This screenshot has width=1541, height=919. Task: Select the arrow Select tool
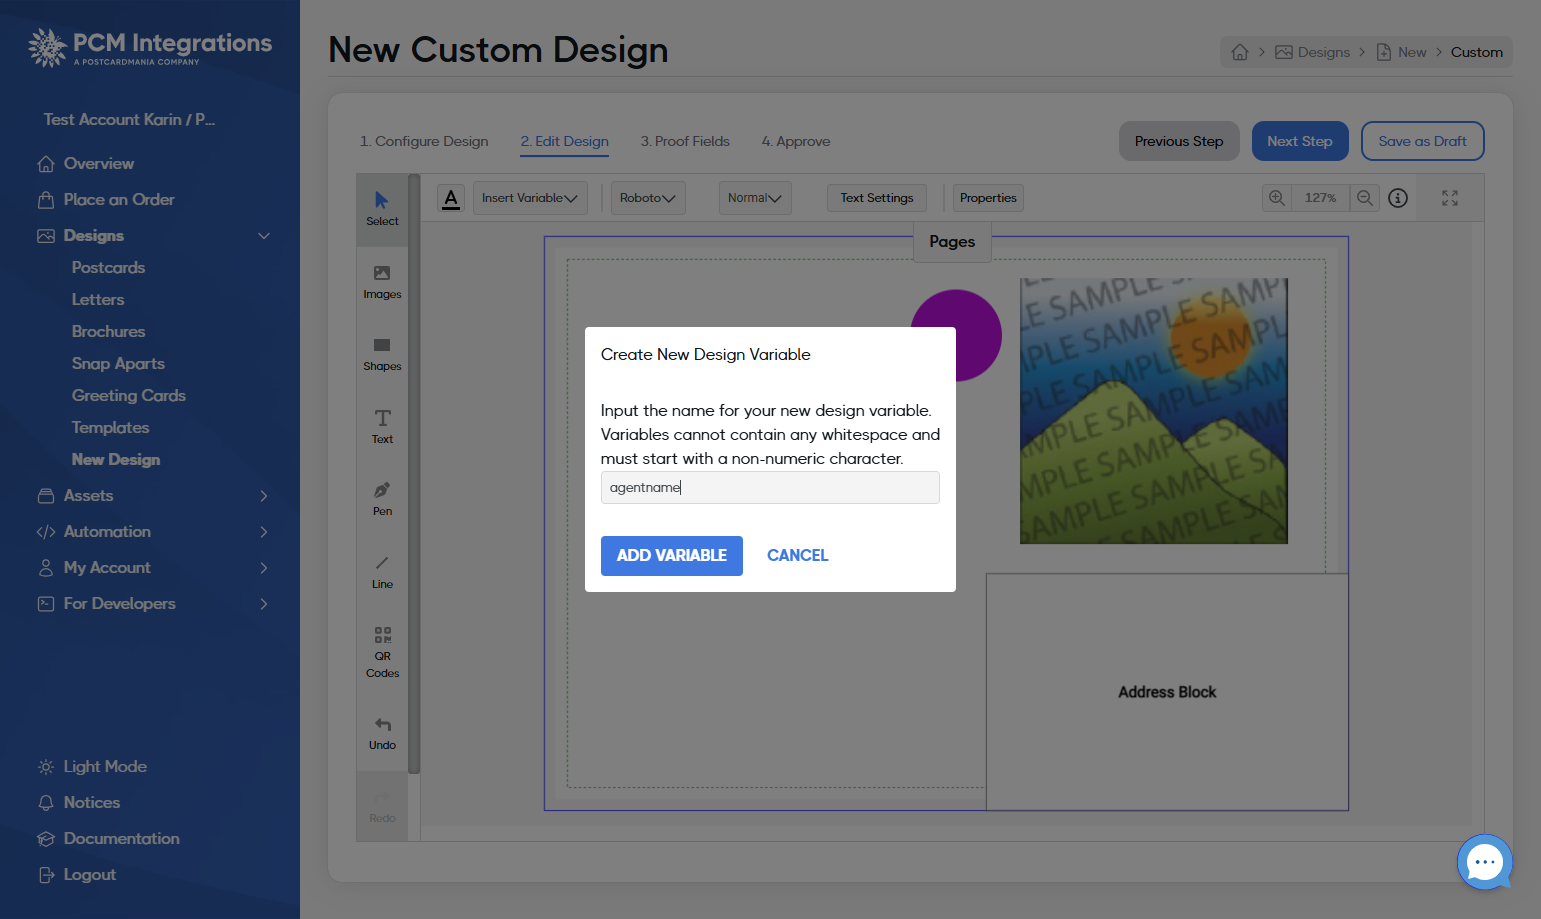click(382, 209)
